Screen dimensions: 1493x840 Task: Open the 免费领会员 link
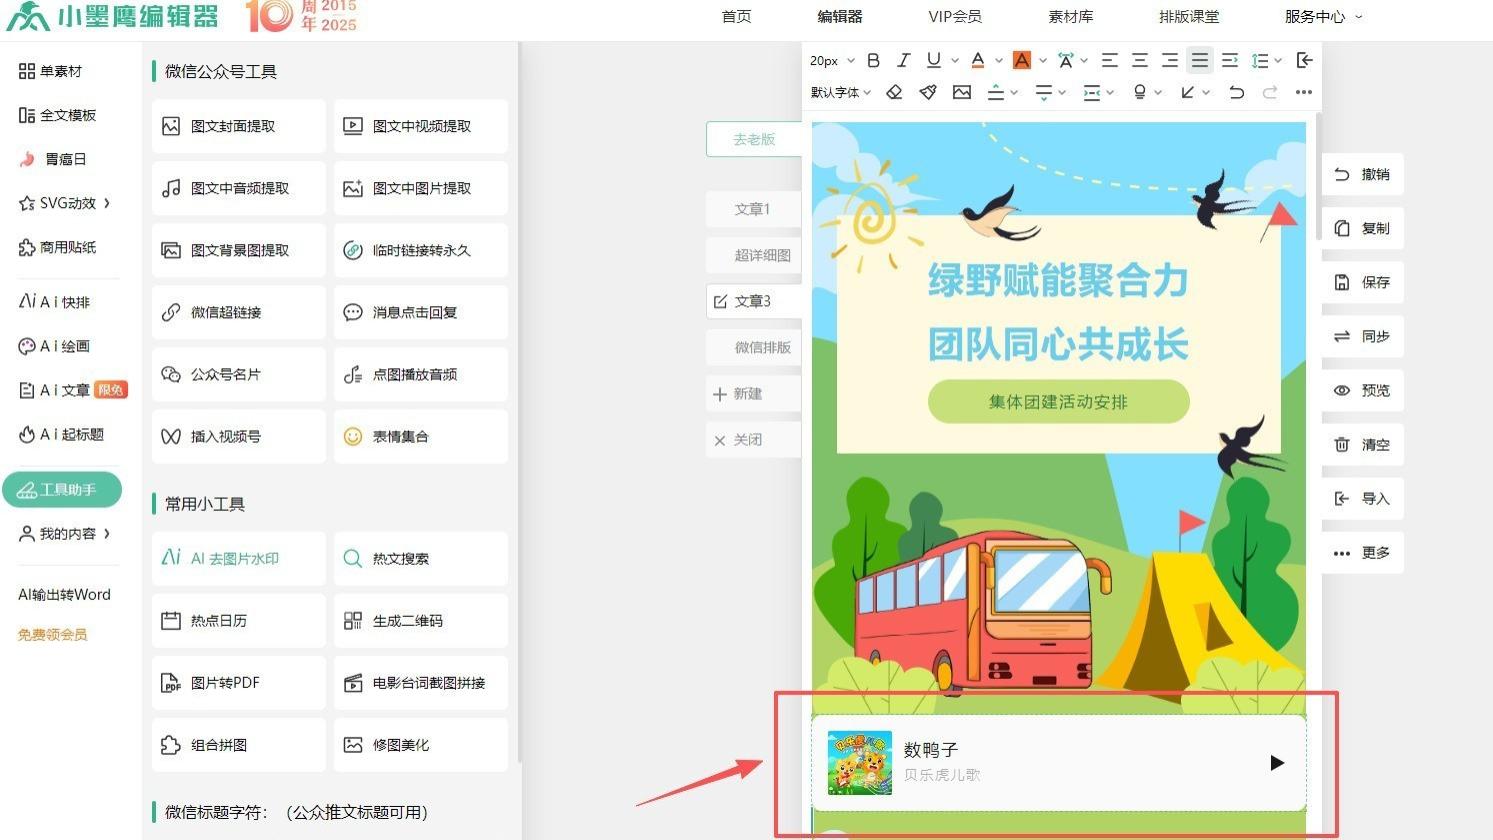coord(52,633)
